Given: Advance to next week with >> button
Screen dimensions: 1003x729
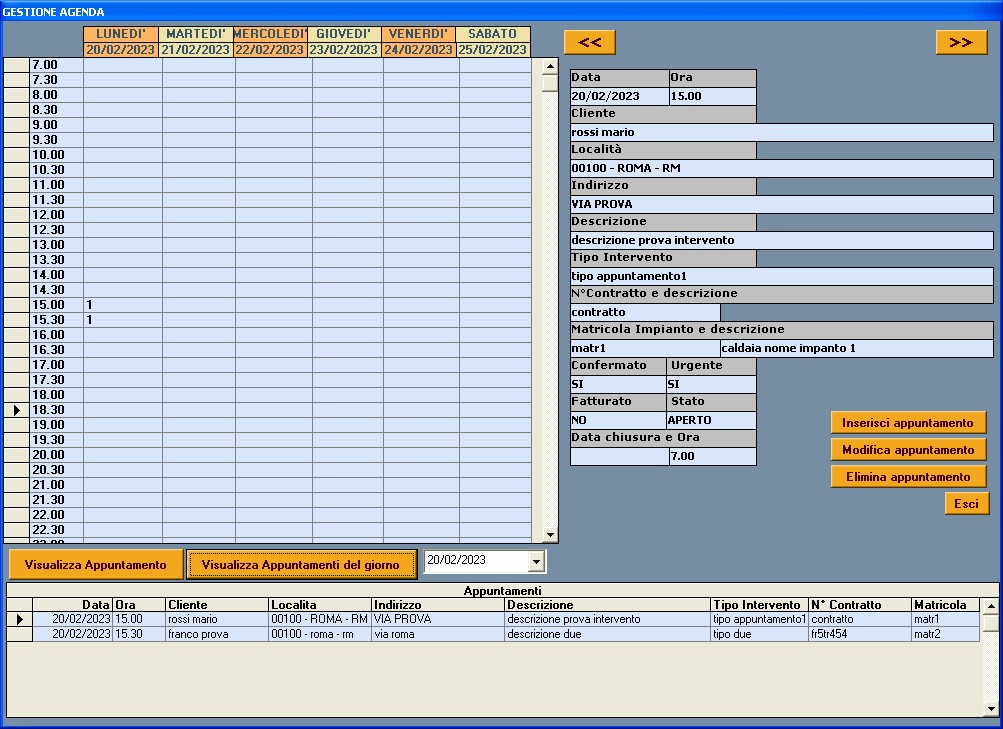Looking at the screenshot, I should point(961,42).
